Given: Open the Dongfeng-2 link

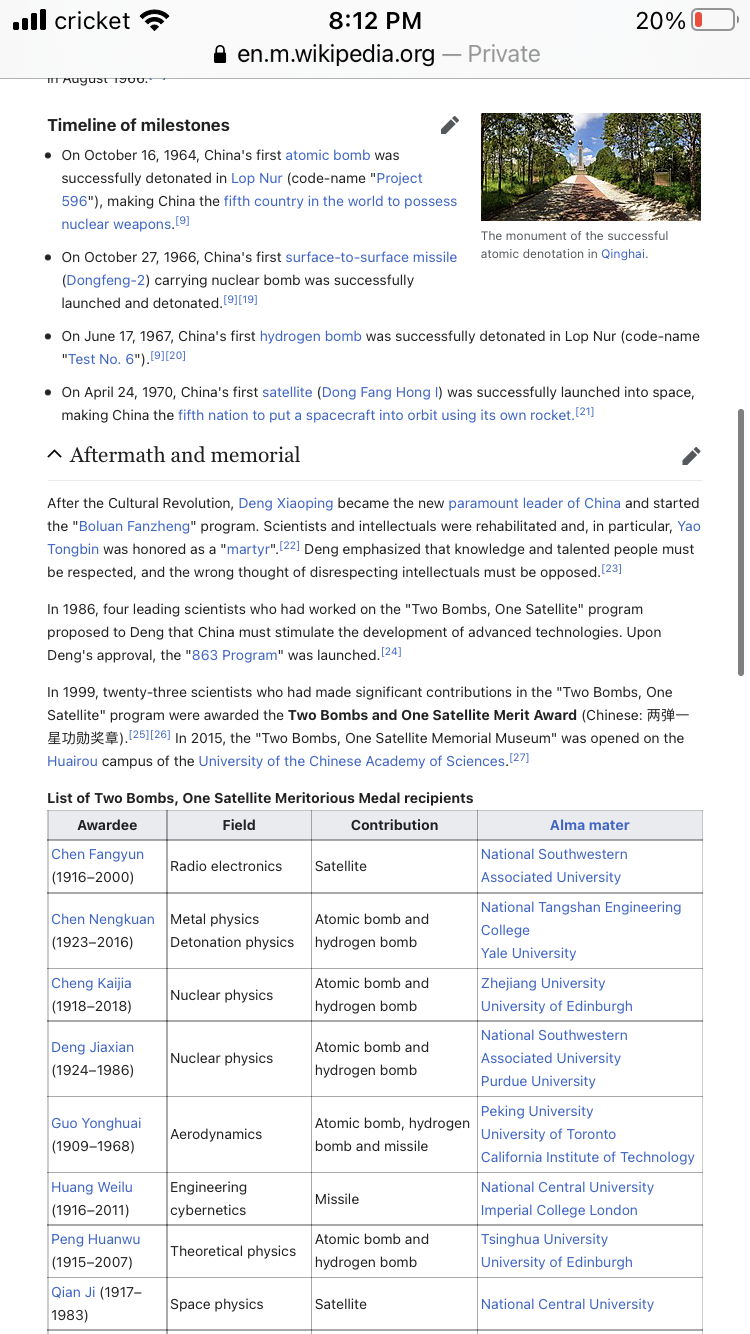Looking at the screenshot, I should pos(105,280).
